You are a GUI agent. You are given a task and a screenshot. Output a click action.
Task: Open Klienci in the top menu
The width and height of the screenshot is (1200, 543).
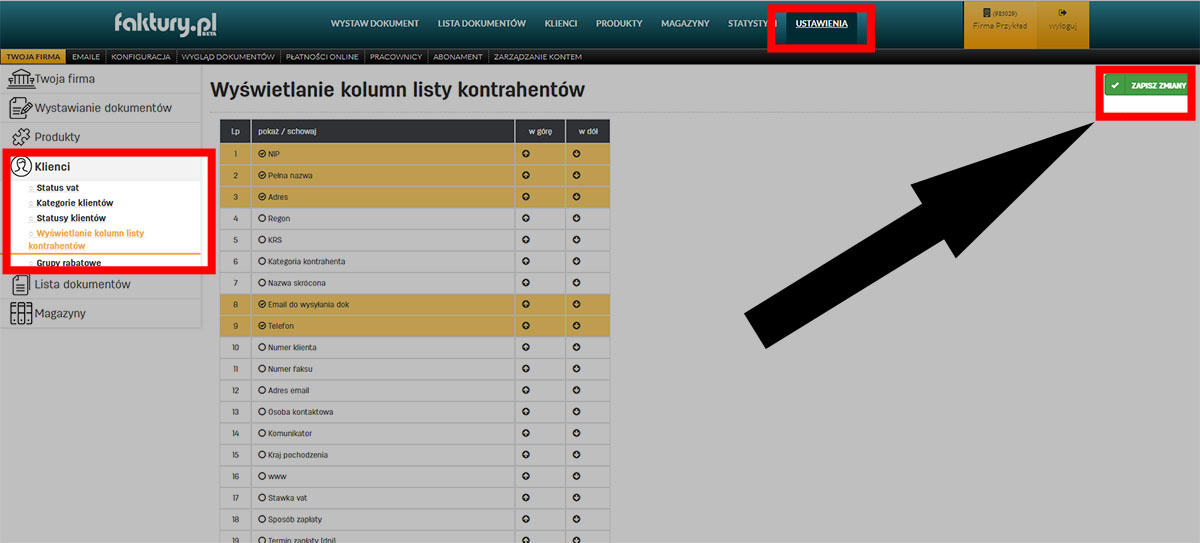(x=560, y=23)
